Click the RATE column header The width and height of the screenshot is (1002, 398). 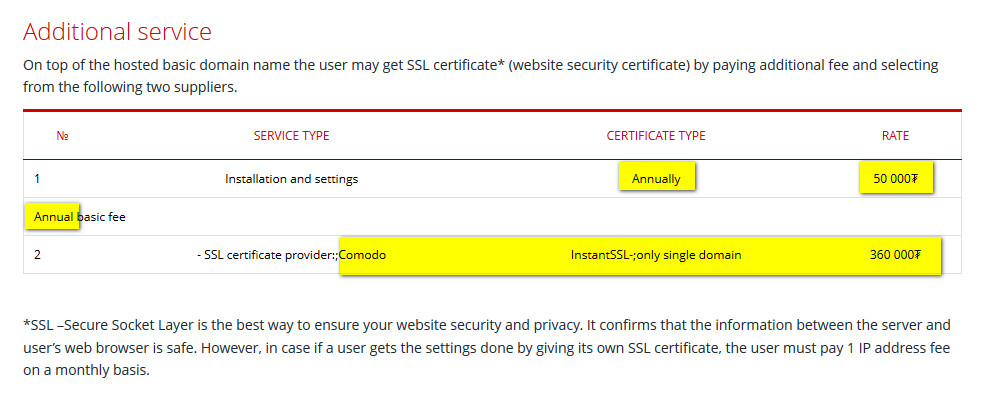click(895, 135)
